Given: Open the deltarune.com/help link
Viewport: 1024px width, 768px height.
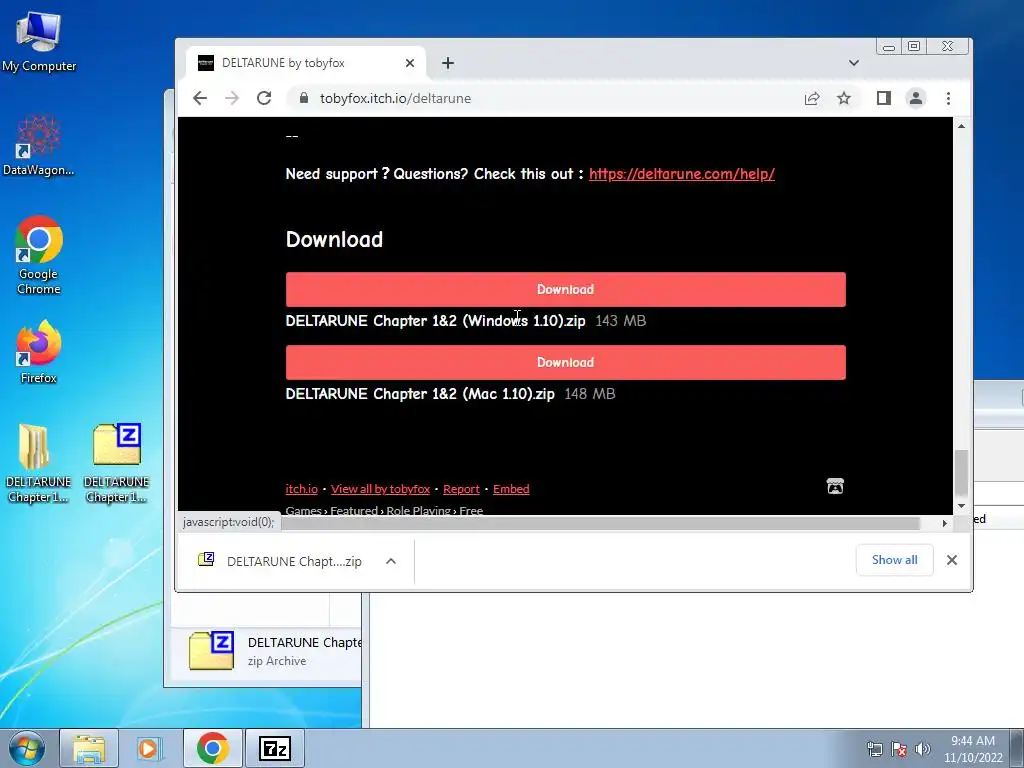Looking at the screenshot, I should [682, 174].
